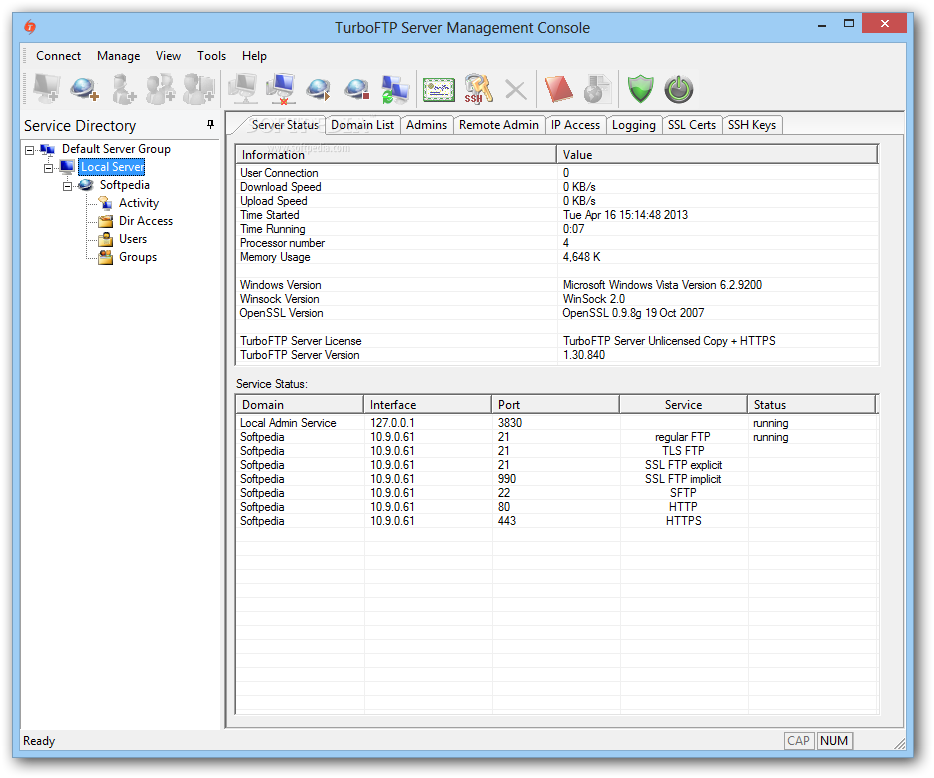Image resolution: width=934 pixels, height=778 pixels.
Task: Click the add domain globe icon
Action: tap(83, 90)
